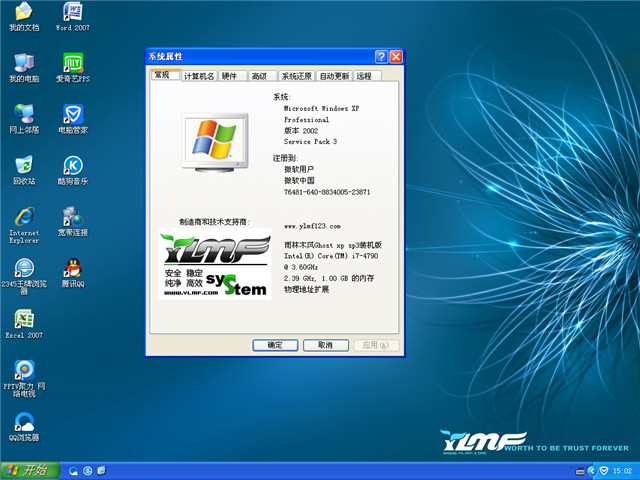Switch to the 远程 tab
The image size is (640, 480).
pyautogui.click(x=367, y=76)
